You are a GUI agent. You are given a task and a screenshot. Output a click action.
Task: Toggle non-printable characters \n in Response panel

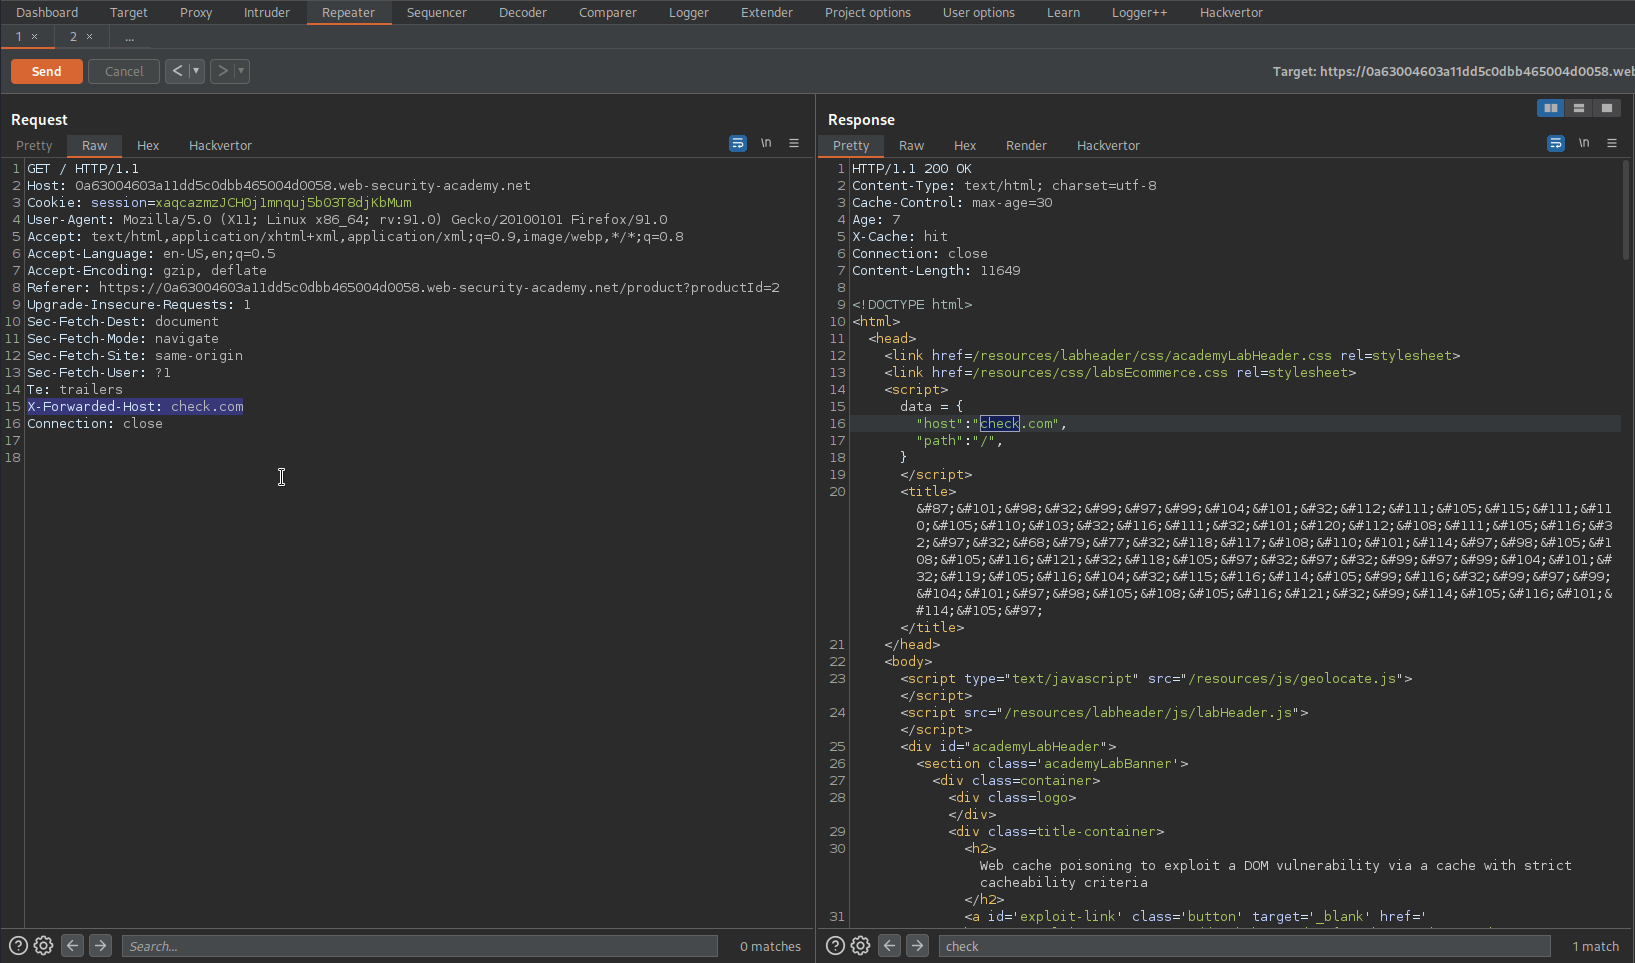tap(1584, 144)
